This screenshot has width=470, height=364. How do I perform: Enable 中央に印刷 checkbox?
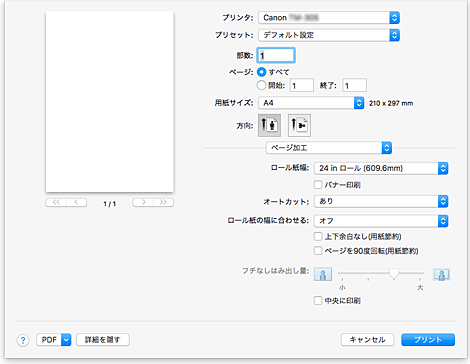[x=318, y=300]
